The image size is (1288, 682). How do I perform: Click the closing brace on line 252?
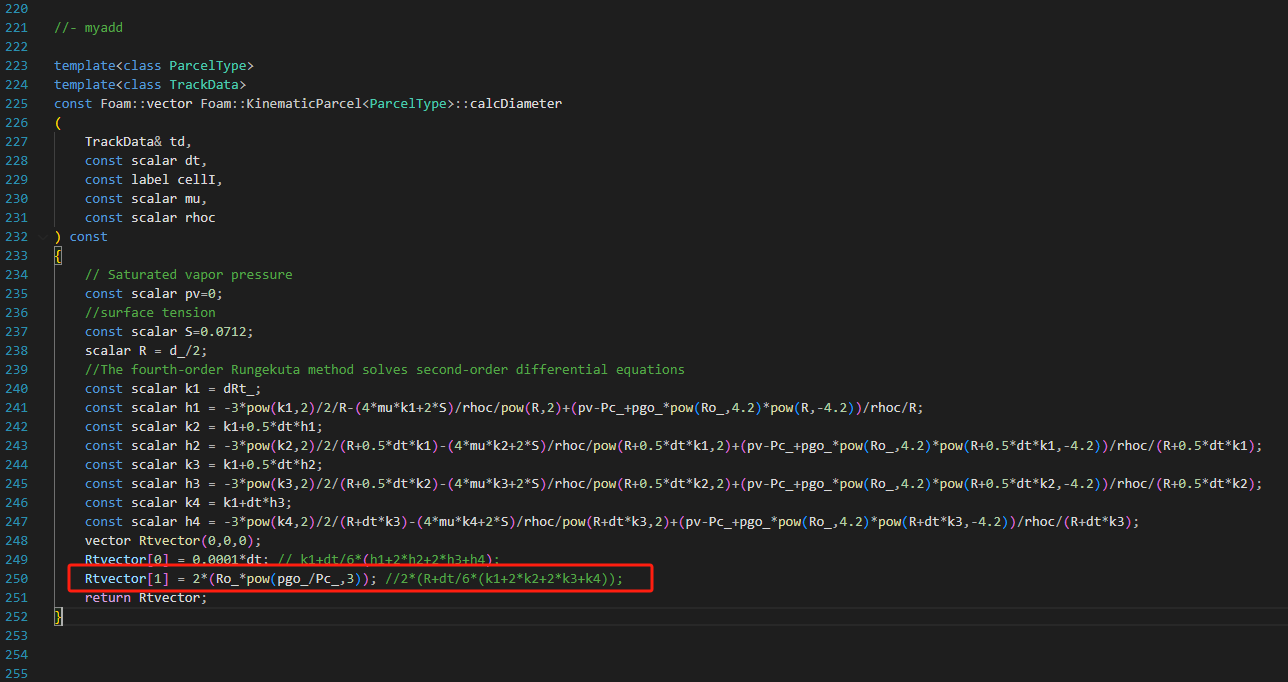click(x=58, y=617)
